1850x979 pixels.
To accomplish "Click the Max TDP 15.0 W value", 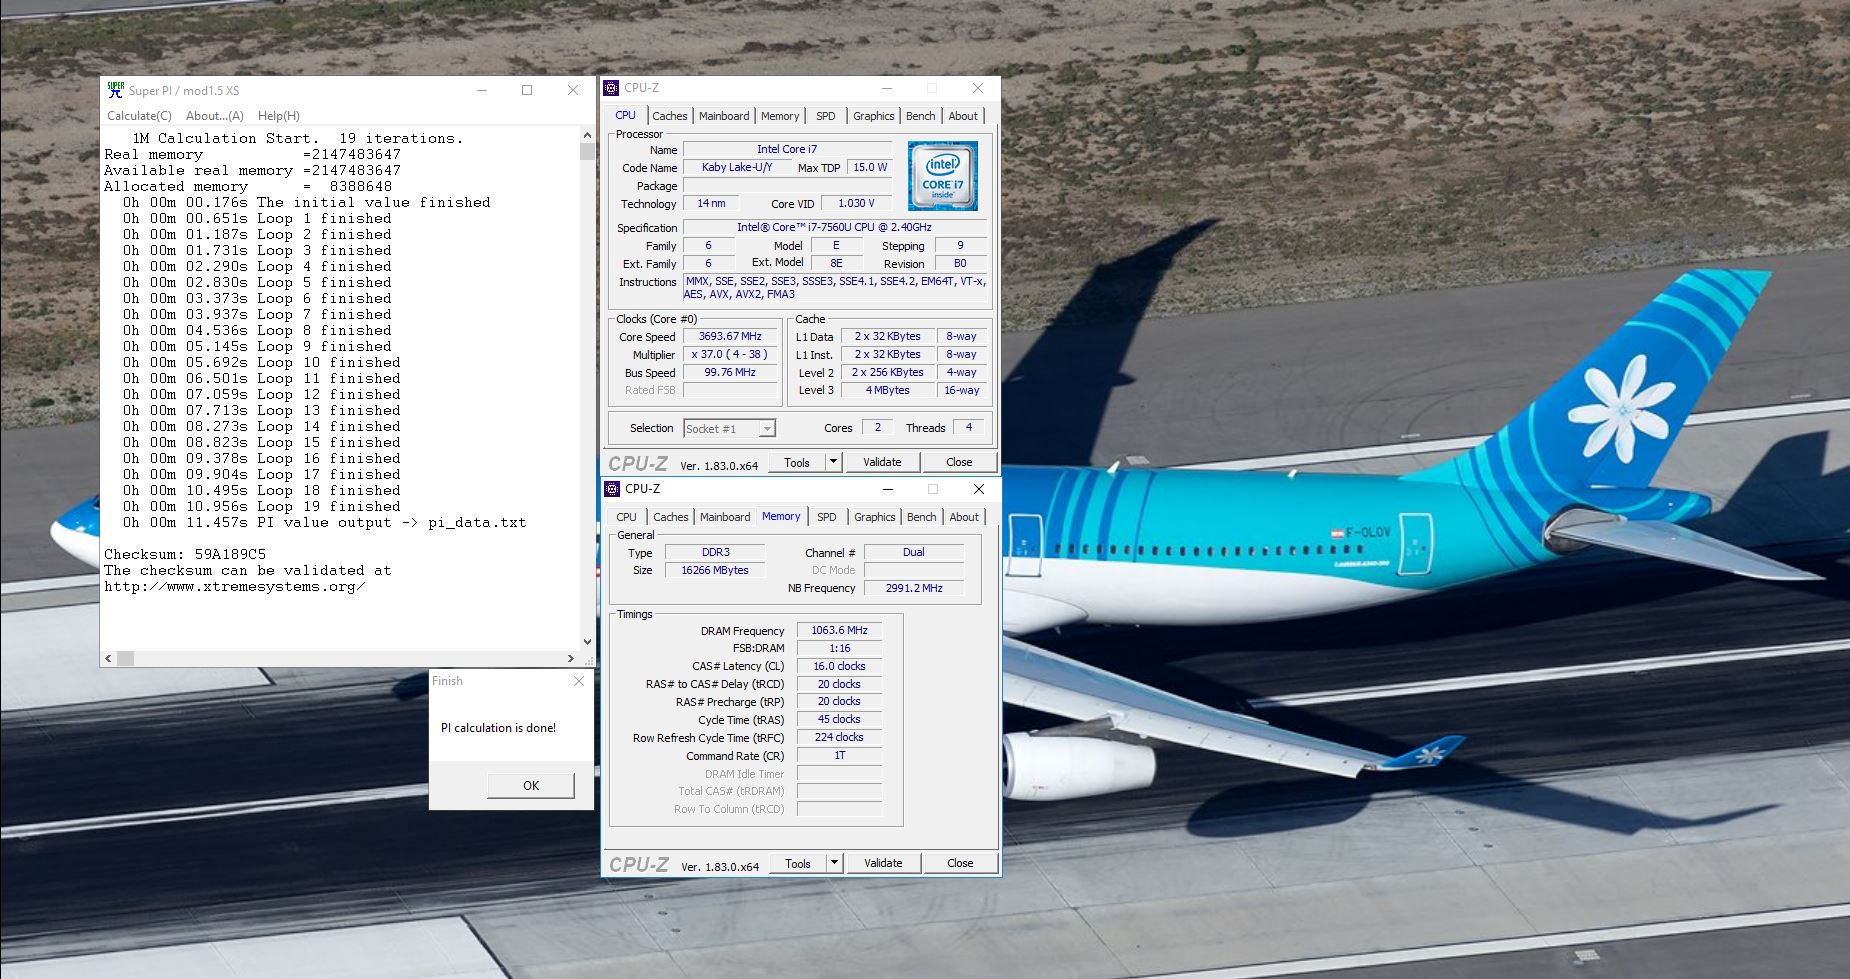I will (x=870, y=167).
